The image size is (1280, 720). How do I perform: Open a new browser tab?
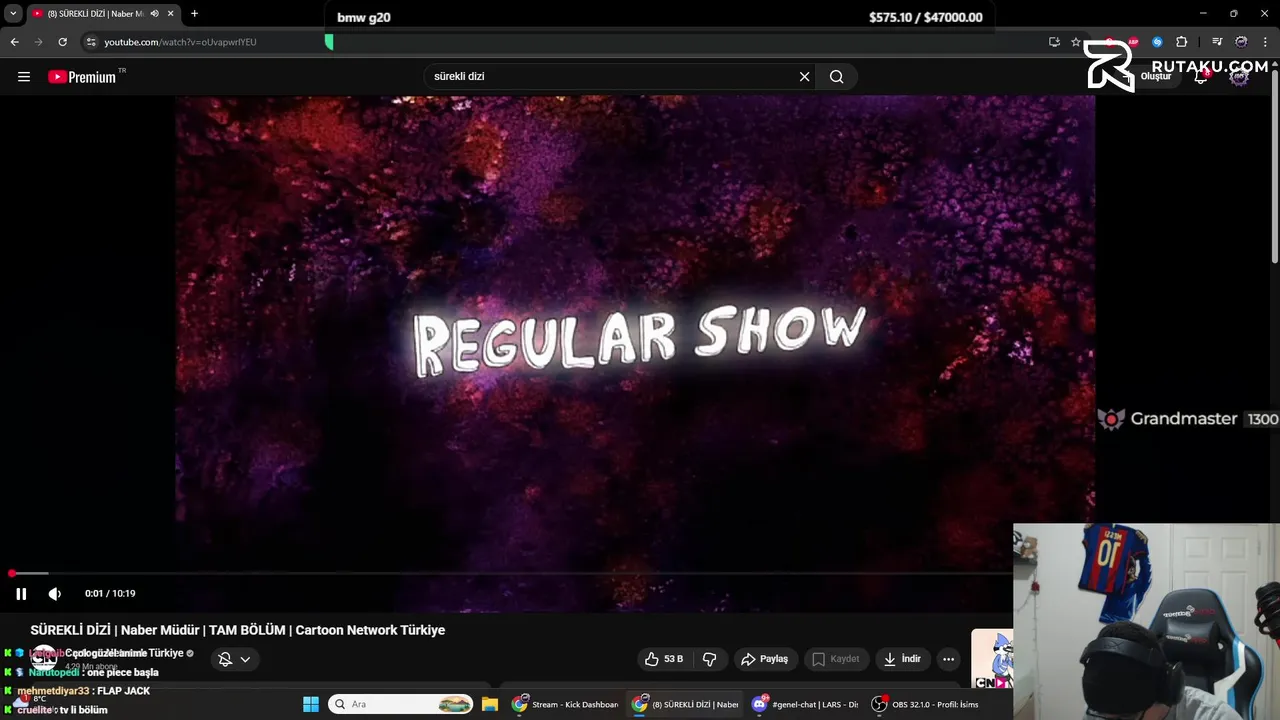(x=194, y=13)
